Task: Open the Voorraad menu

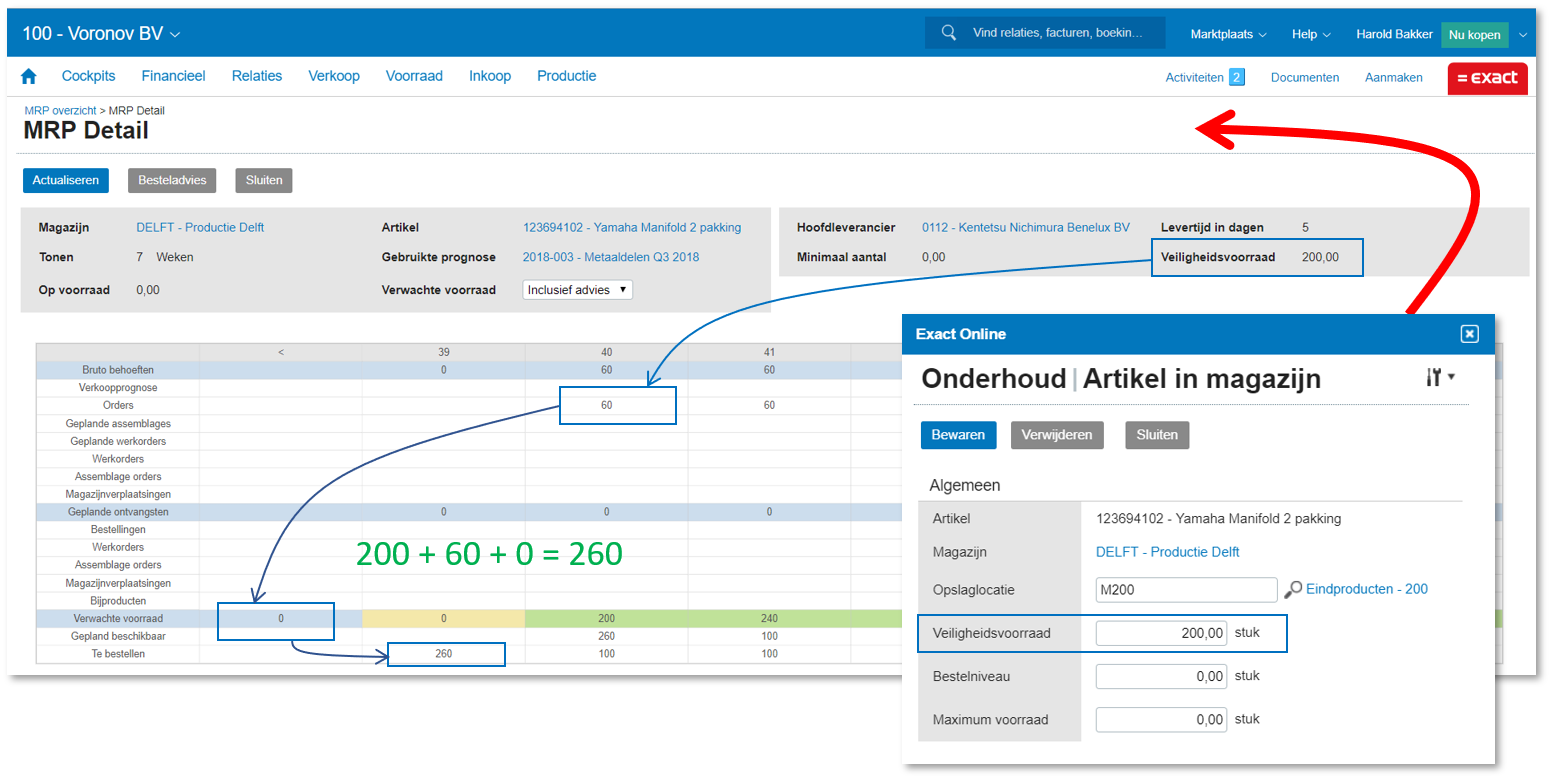Action: (x=414, y=76)
